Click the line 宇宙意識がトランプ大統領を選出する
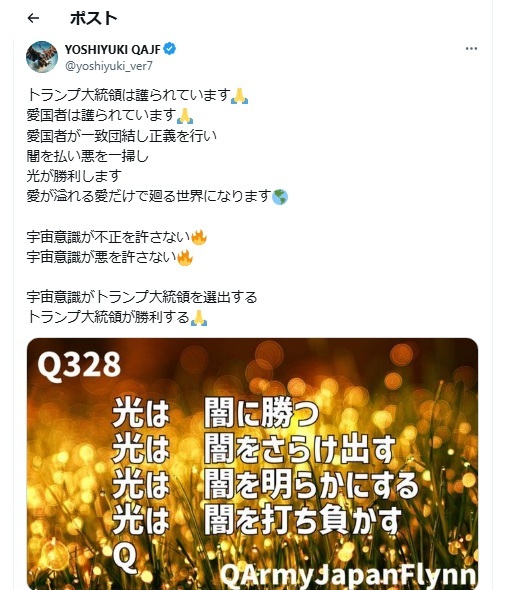Viewport: 505px width, 590px height. tap(142, 297)
